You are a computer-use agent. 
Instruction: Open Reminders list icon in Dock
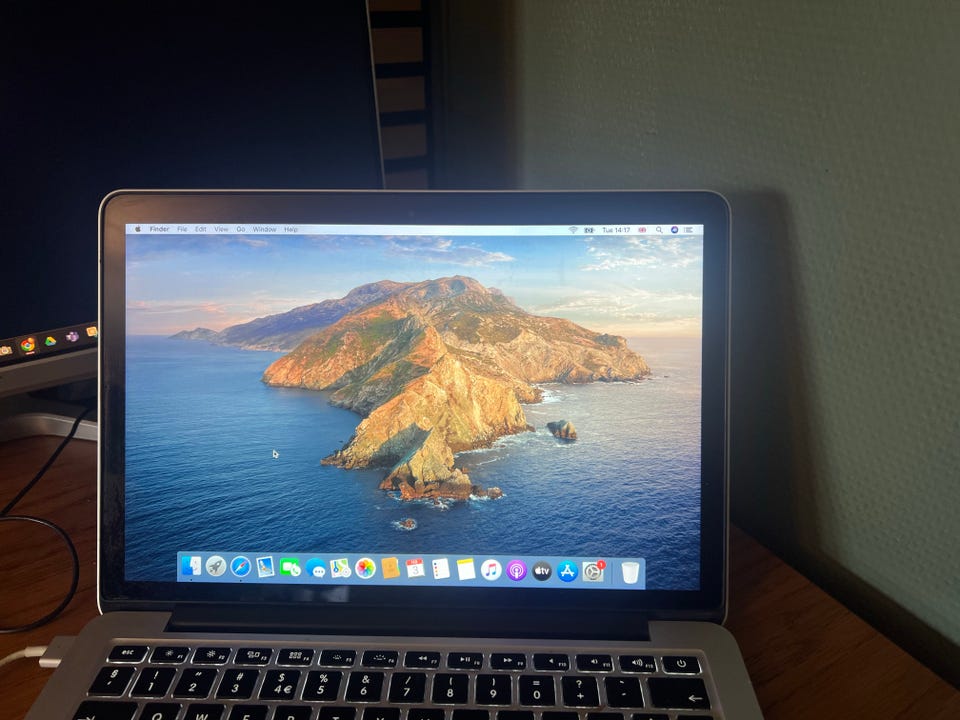tap(440, 569)
